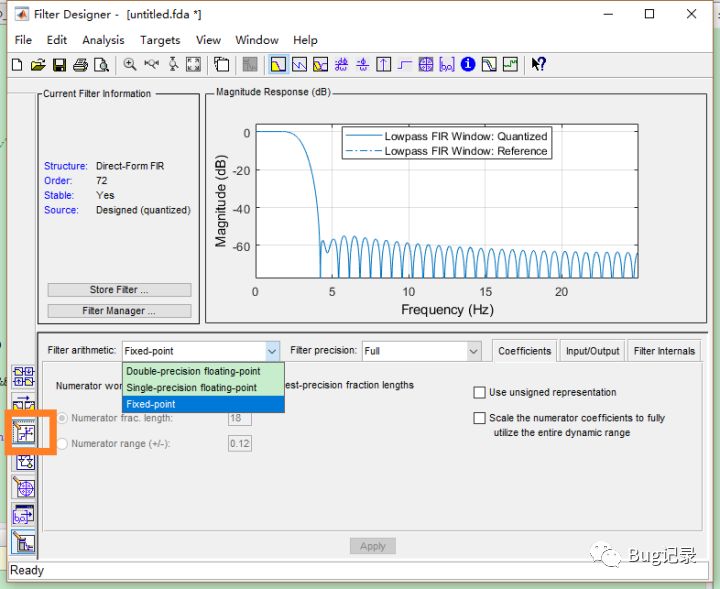720x589 pixels.
Task: Enable Use unsigned representation checkbox
Action: [480, 393]
